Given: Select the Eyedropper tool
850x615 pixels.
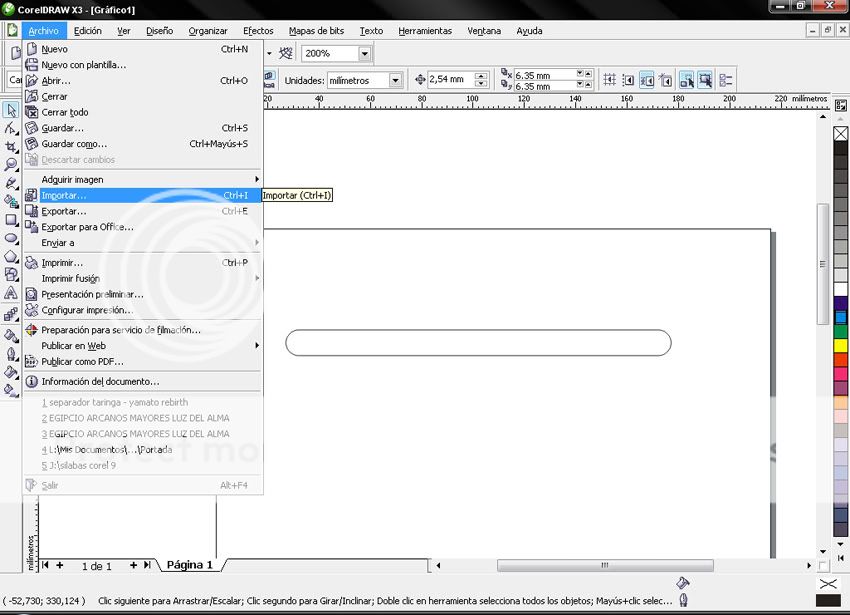Looking at the screenshot, I should [x=11, y=336].
